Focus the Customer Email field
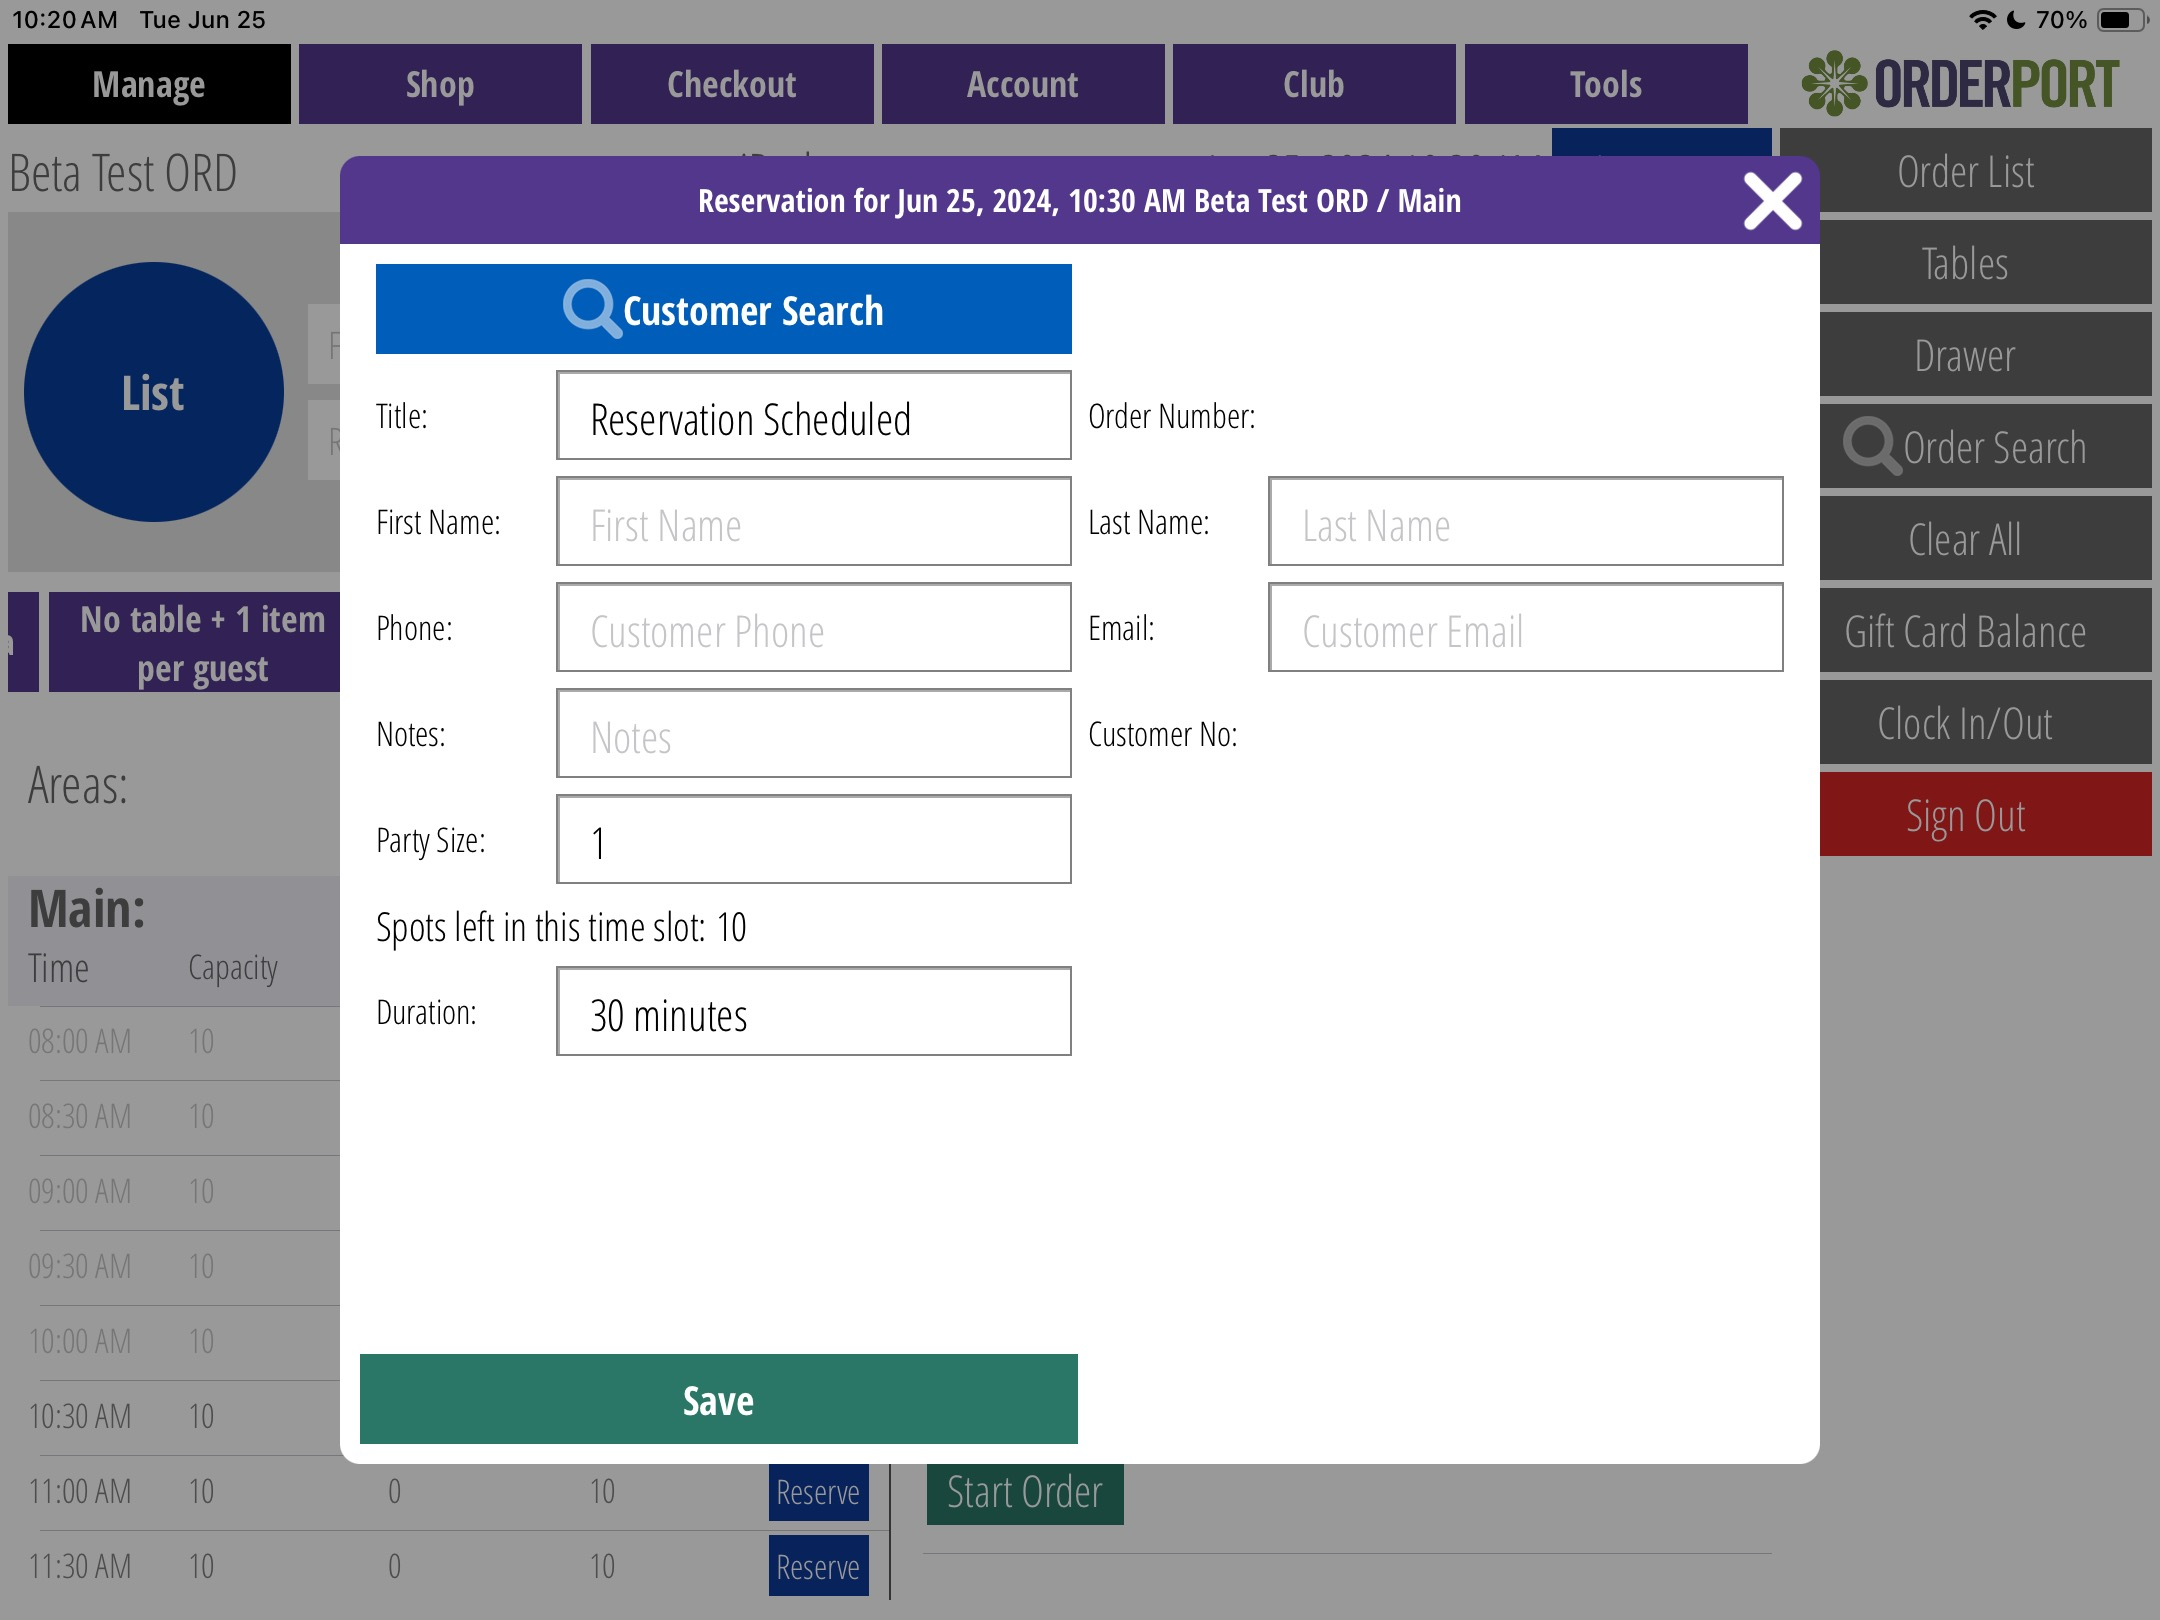 (x=1525, y=629)
